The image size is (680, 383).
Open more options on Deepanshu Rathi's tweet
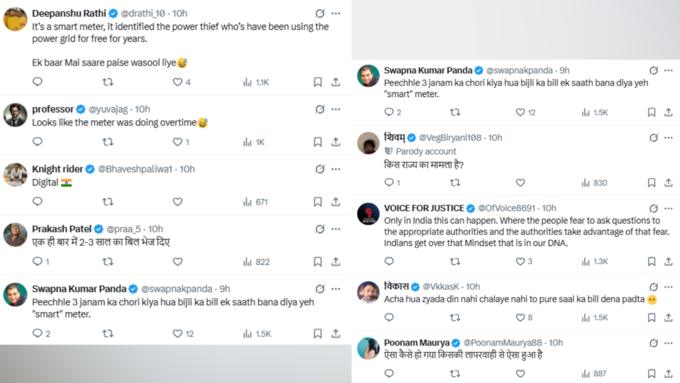[336, 13]
